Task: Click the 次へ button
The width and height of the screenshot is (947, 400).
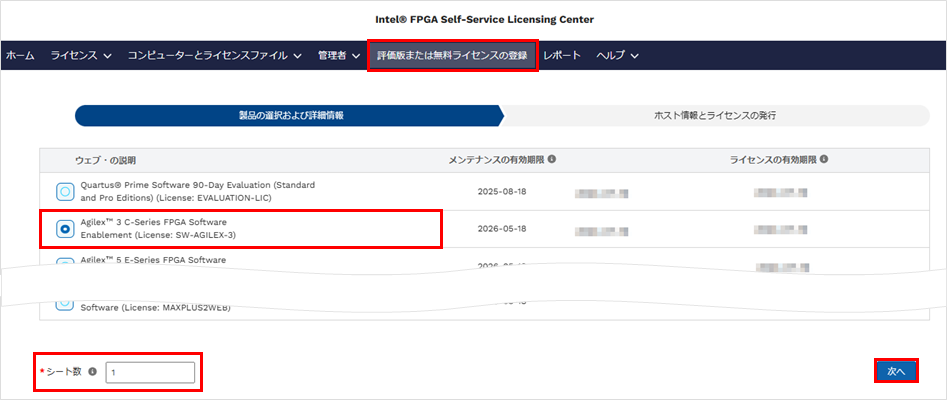Action: coord(896,371)
